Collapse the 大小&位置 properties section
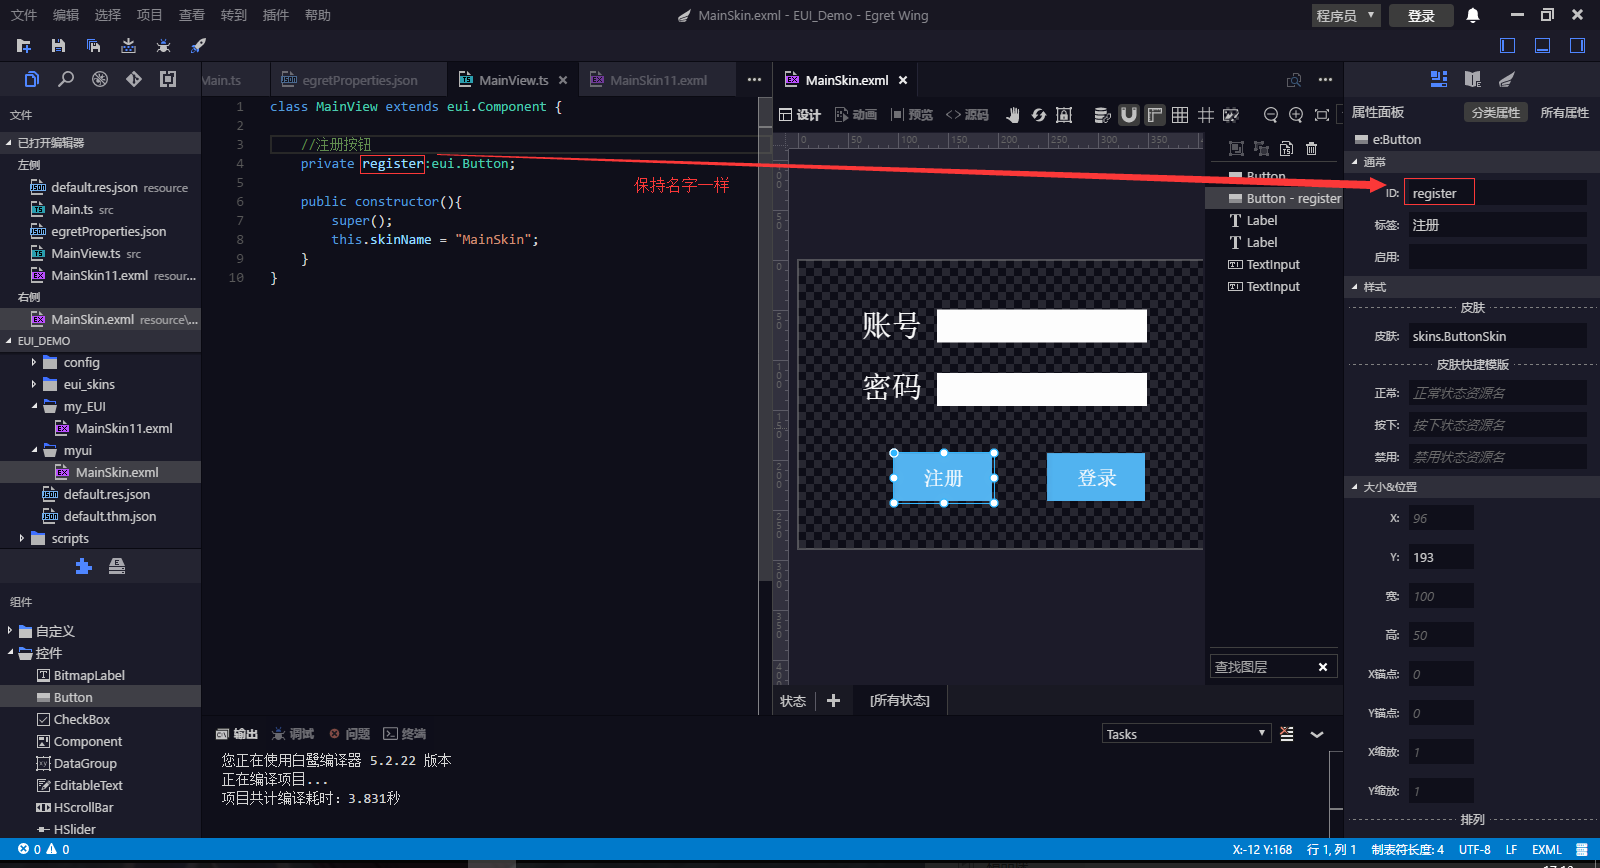Viewport: 1600px width, 868px height. point(1355,487)
